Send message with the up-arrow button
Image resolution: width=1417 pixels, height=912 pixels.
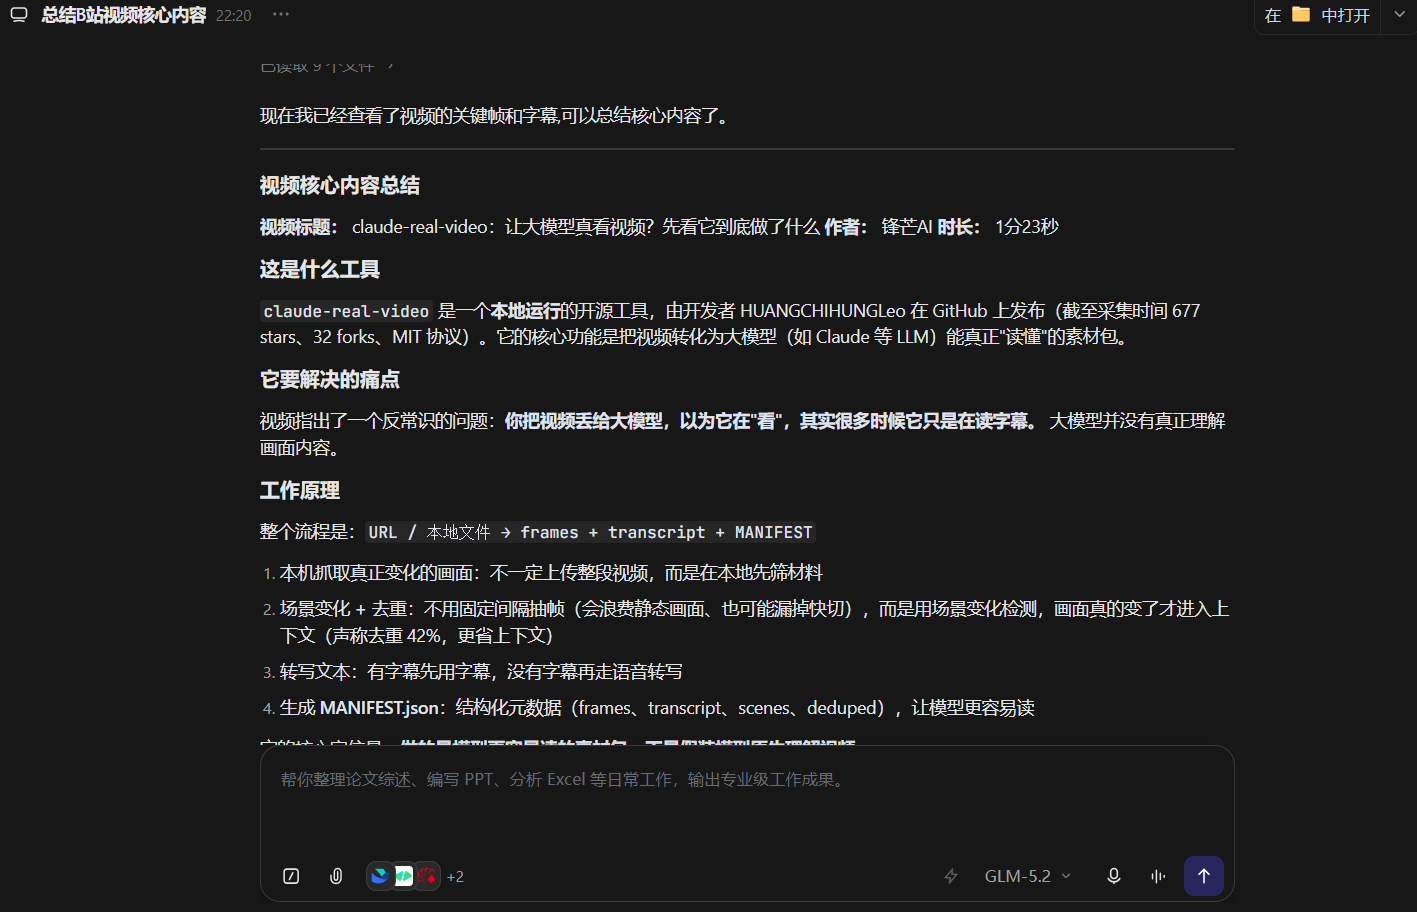1204,876
